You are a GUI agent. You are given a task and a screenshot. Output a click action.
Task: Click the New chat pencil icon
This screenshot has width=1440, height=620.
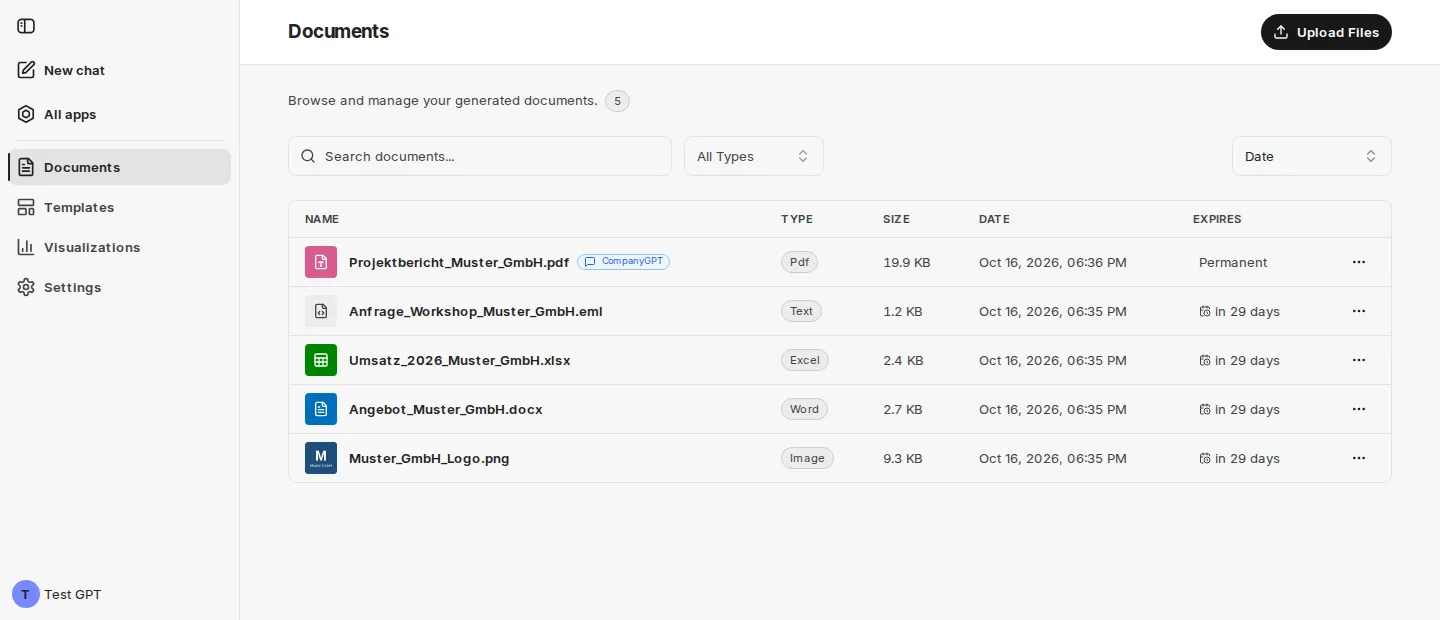pos(26,70)
